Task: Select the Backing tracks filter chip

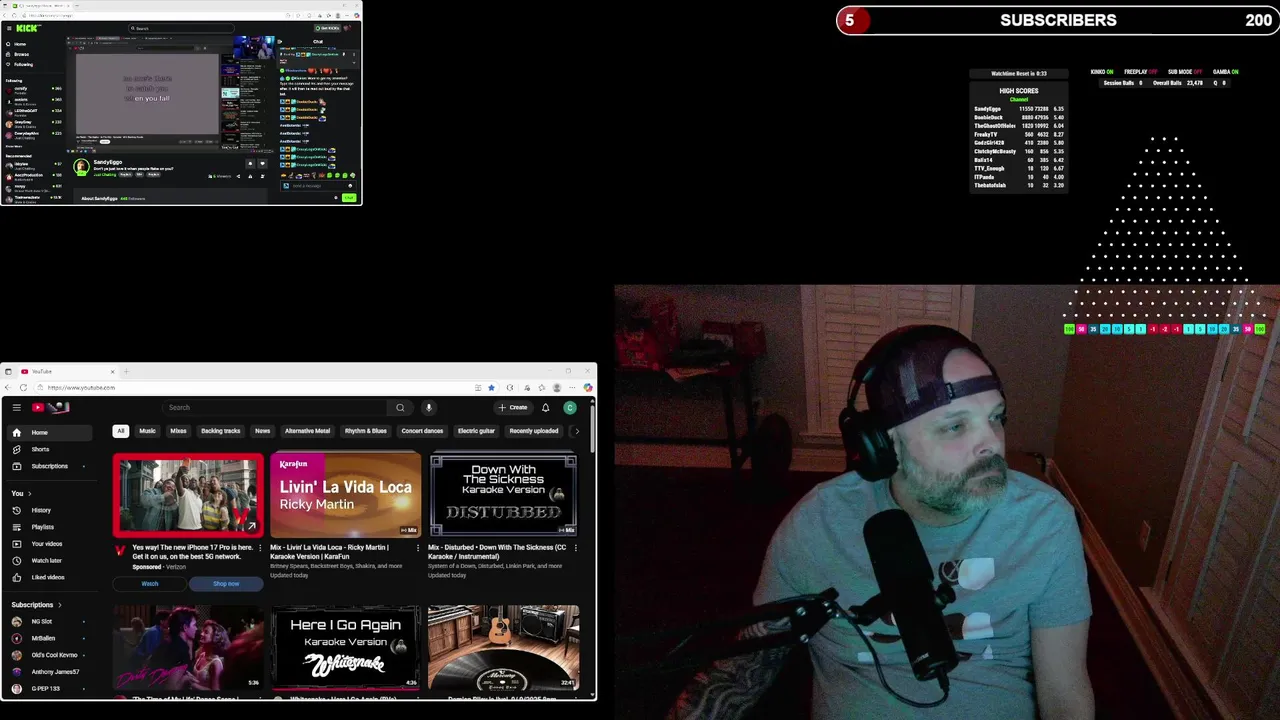Action: pyautogui.click(x=220, y=431)
